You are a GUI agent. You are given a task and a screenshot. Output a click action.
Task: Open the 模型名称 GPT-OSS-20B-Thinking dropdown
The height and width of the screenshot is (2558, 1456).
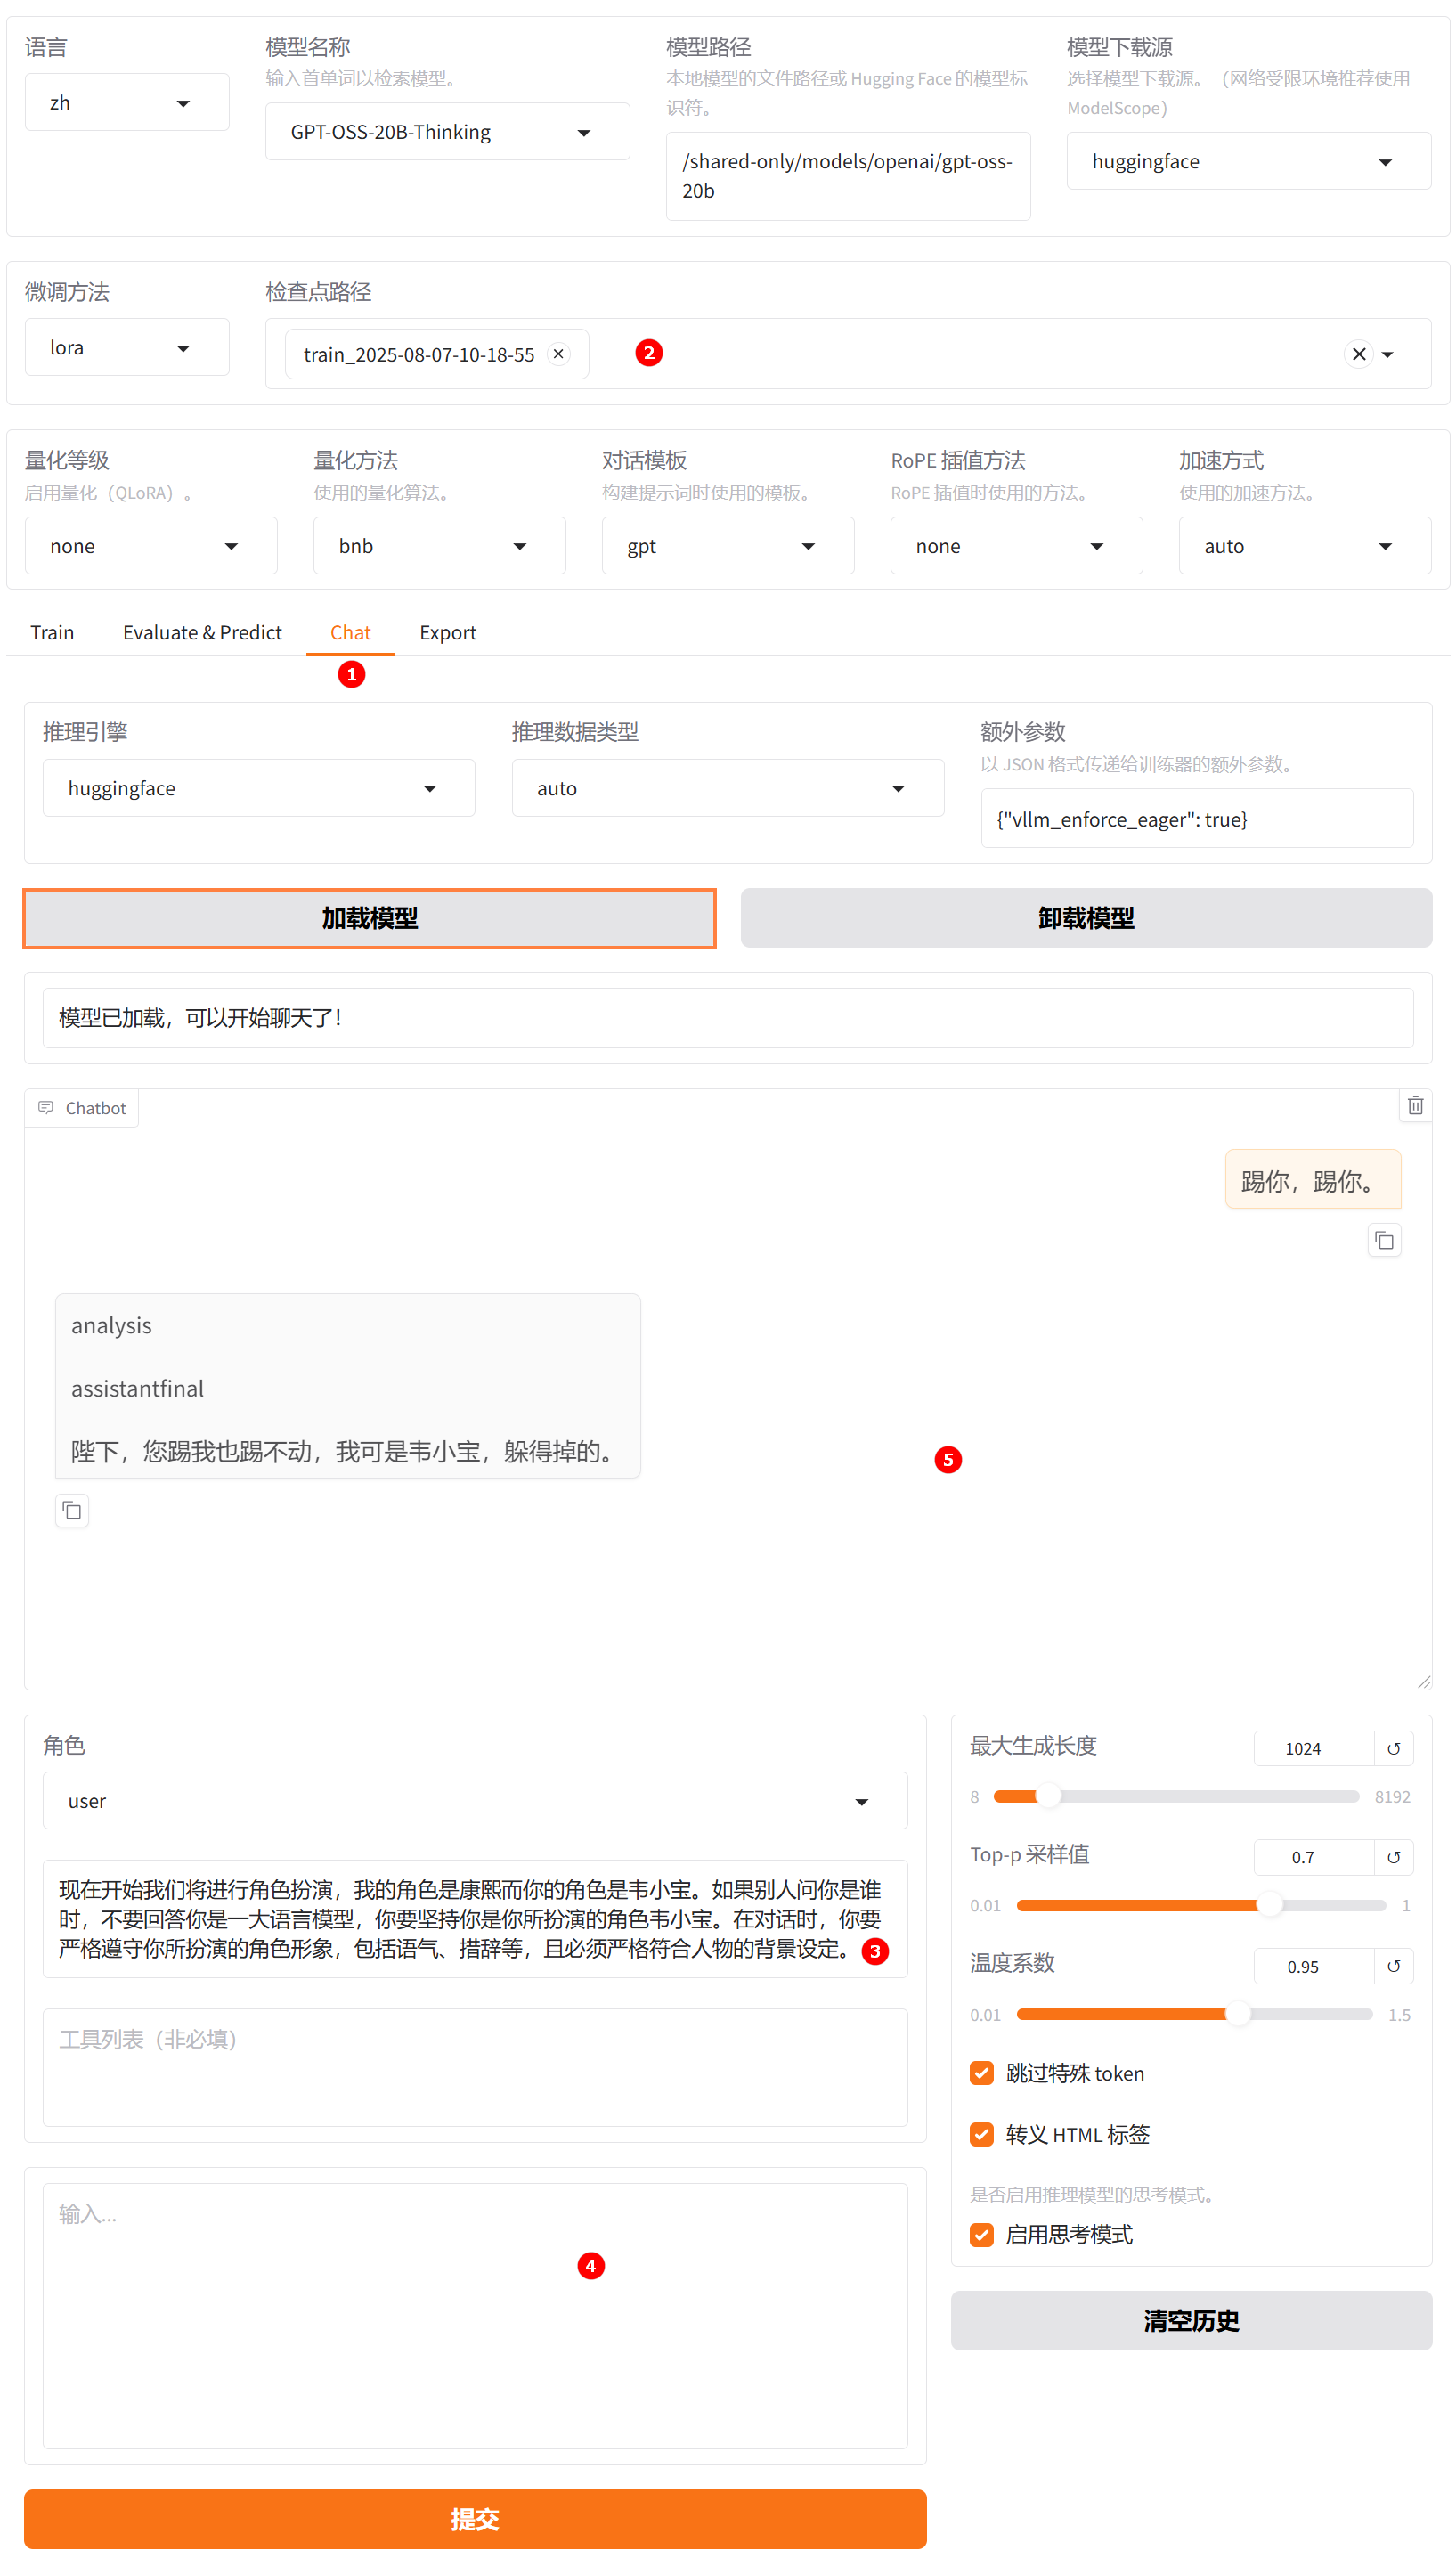tap(447, 131)
